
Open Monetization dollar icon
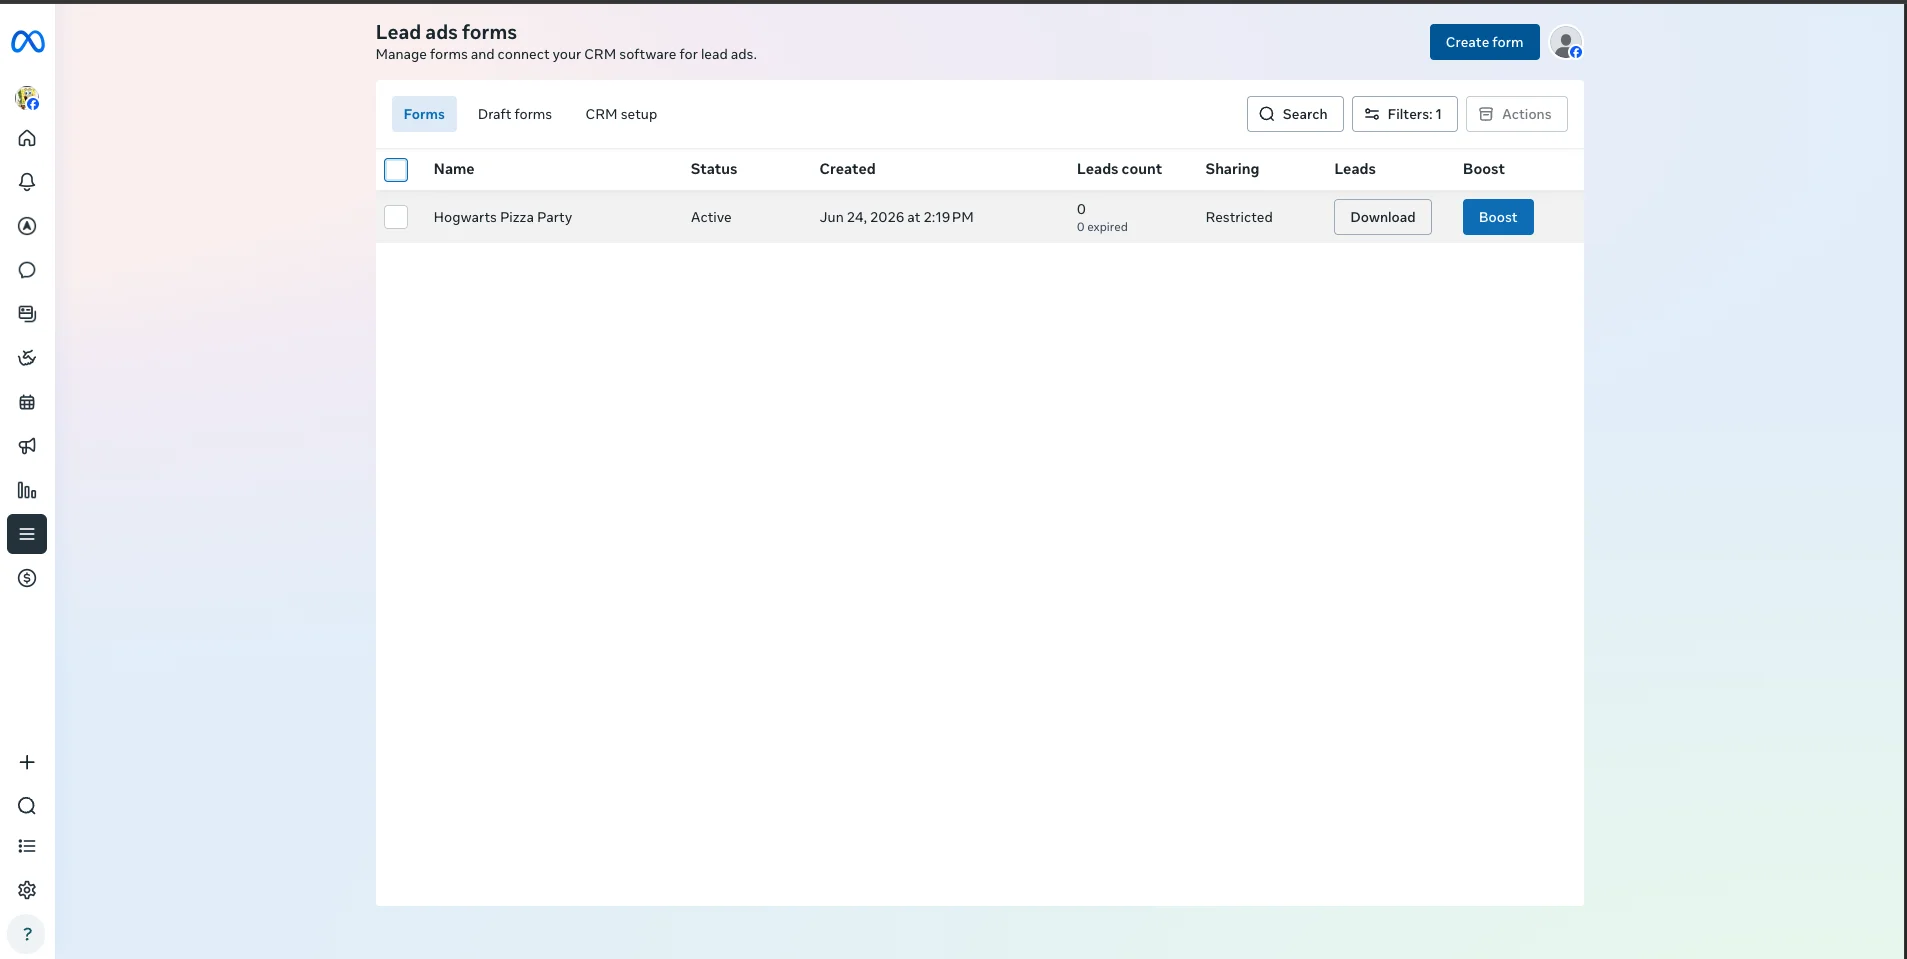27,578
